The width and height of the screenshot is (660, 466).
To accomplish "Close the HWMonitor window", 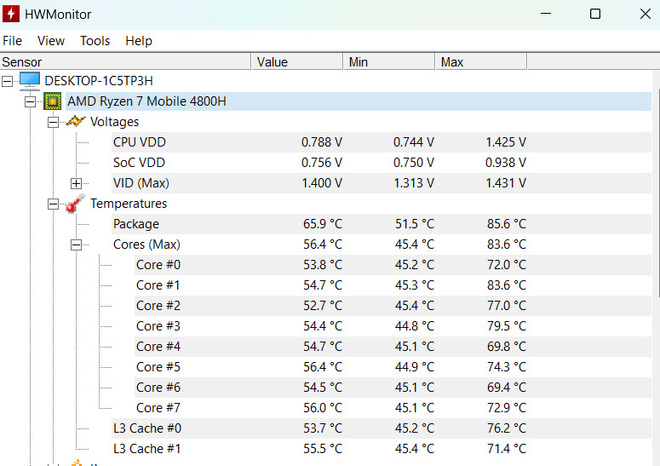I will (x=645, y=13).
